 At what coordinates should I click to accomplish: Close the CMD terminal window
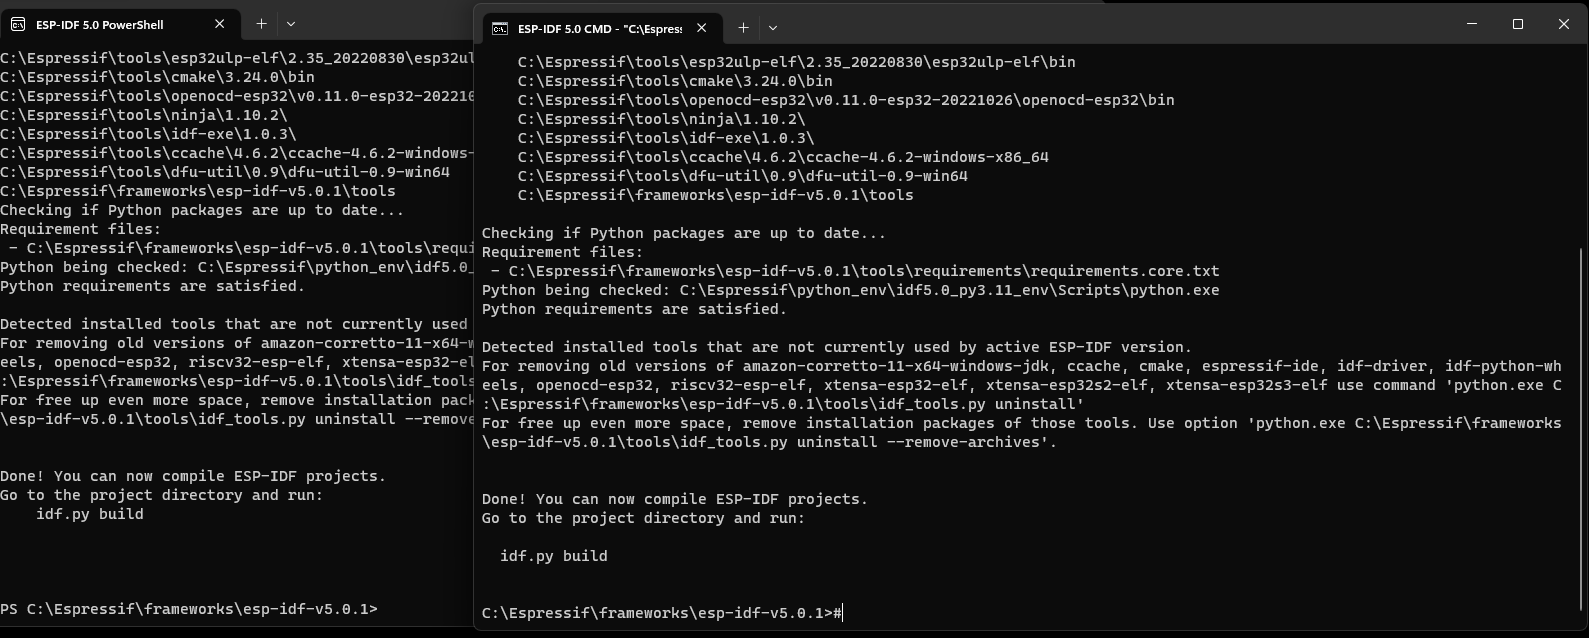coord(1564,24)
